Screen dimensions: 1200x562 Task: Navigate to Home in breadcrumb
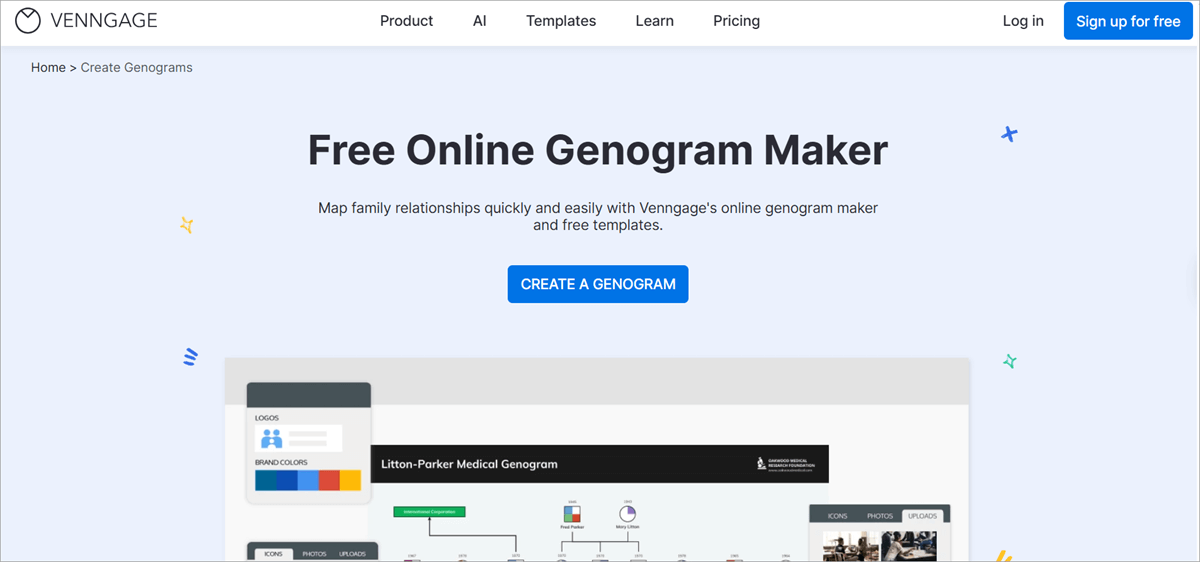tap(48, 68)
